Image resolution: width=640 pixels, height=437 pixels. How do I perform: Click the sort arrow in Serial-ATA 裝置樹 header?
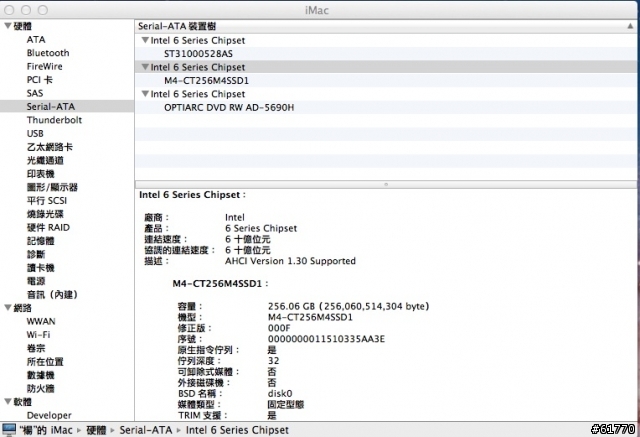tap(630, 26)
